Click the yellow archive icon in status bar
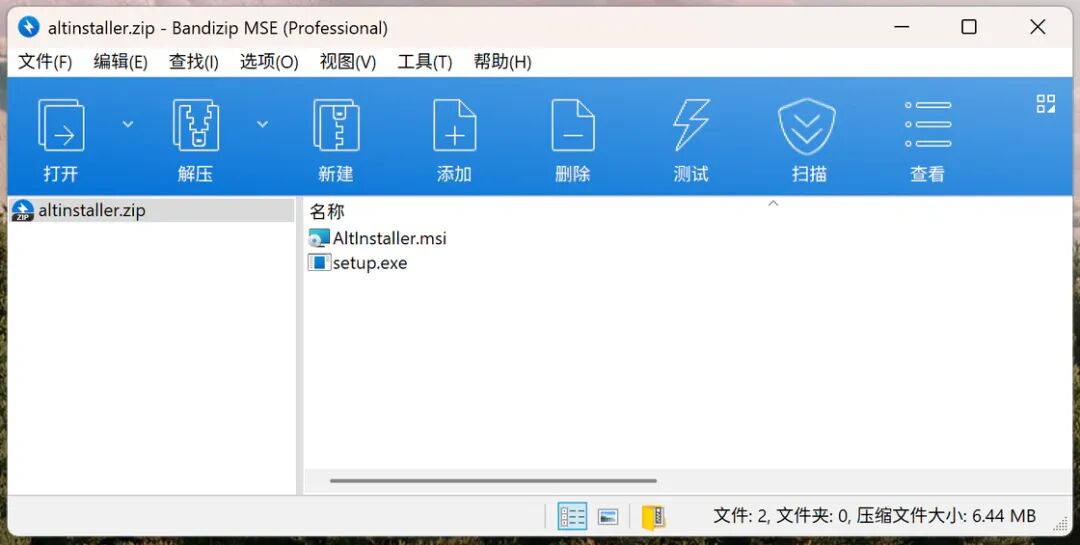This screenshot has width=1080, height=545. (x=653, y=517)
